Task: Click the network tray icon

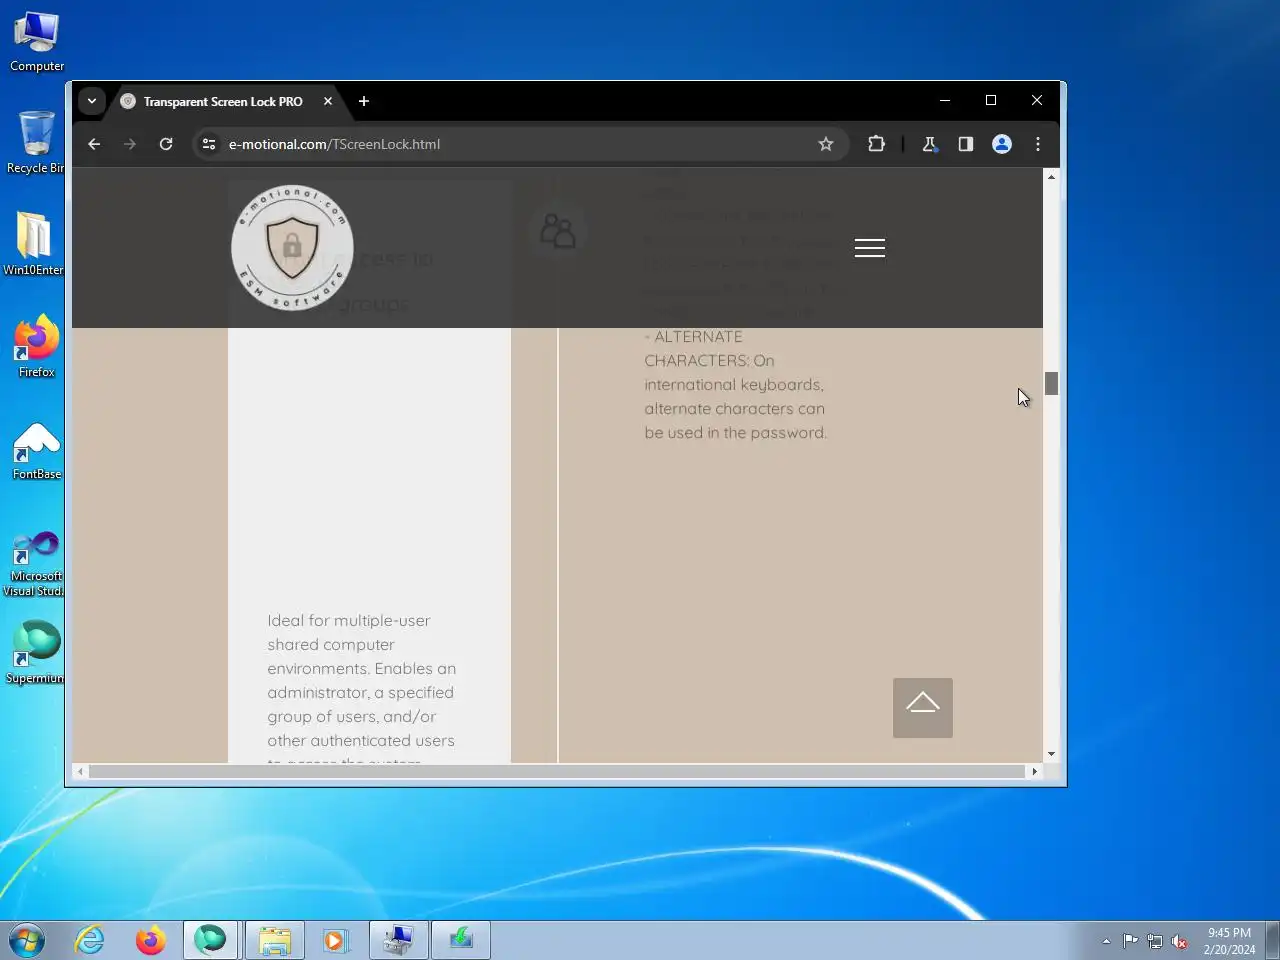Action: [x=1155, y=941]
